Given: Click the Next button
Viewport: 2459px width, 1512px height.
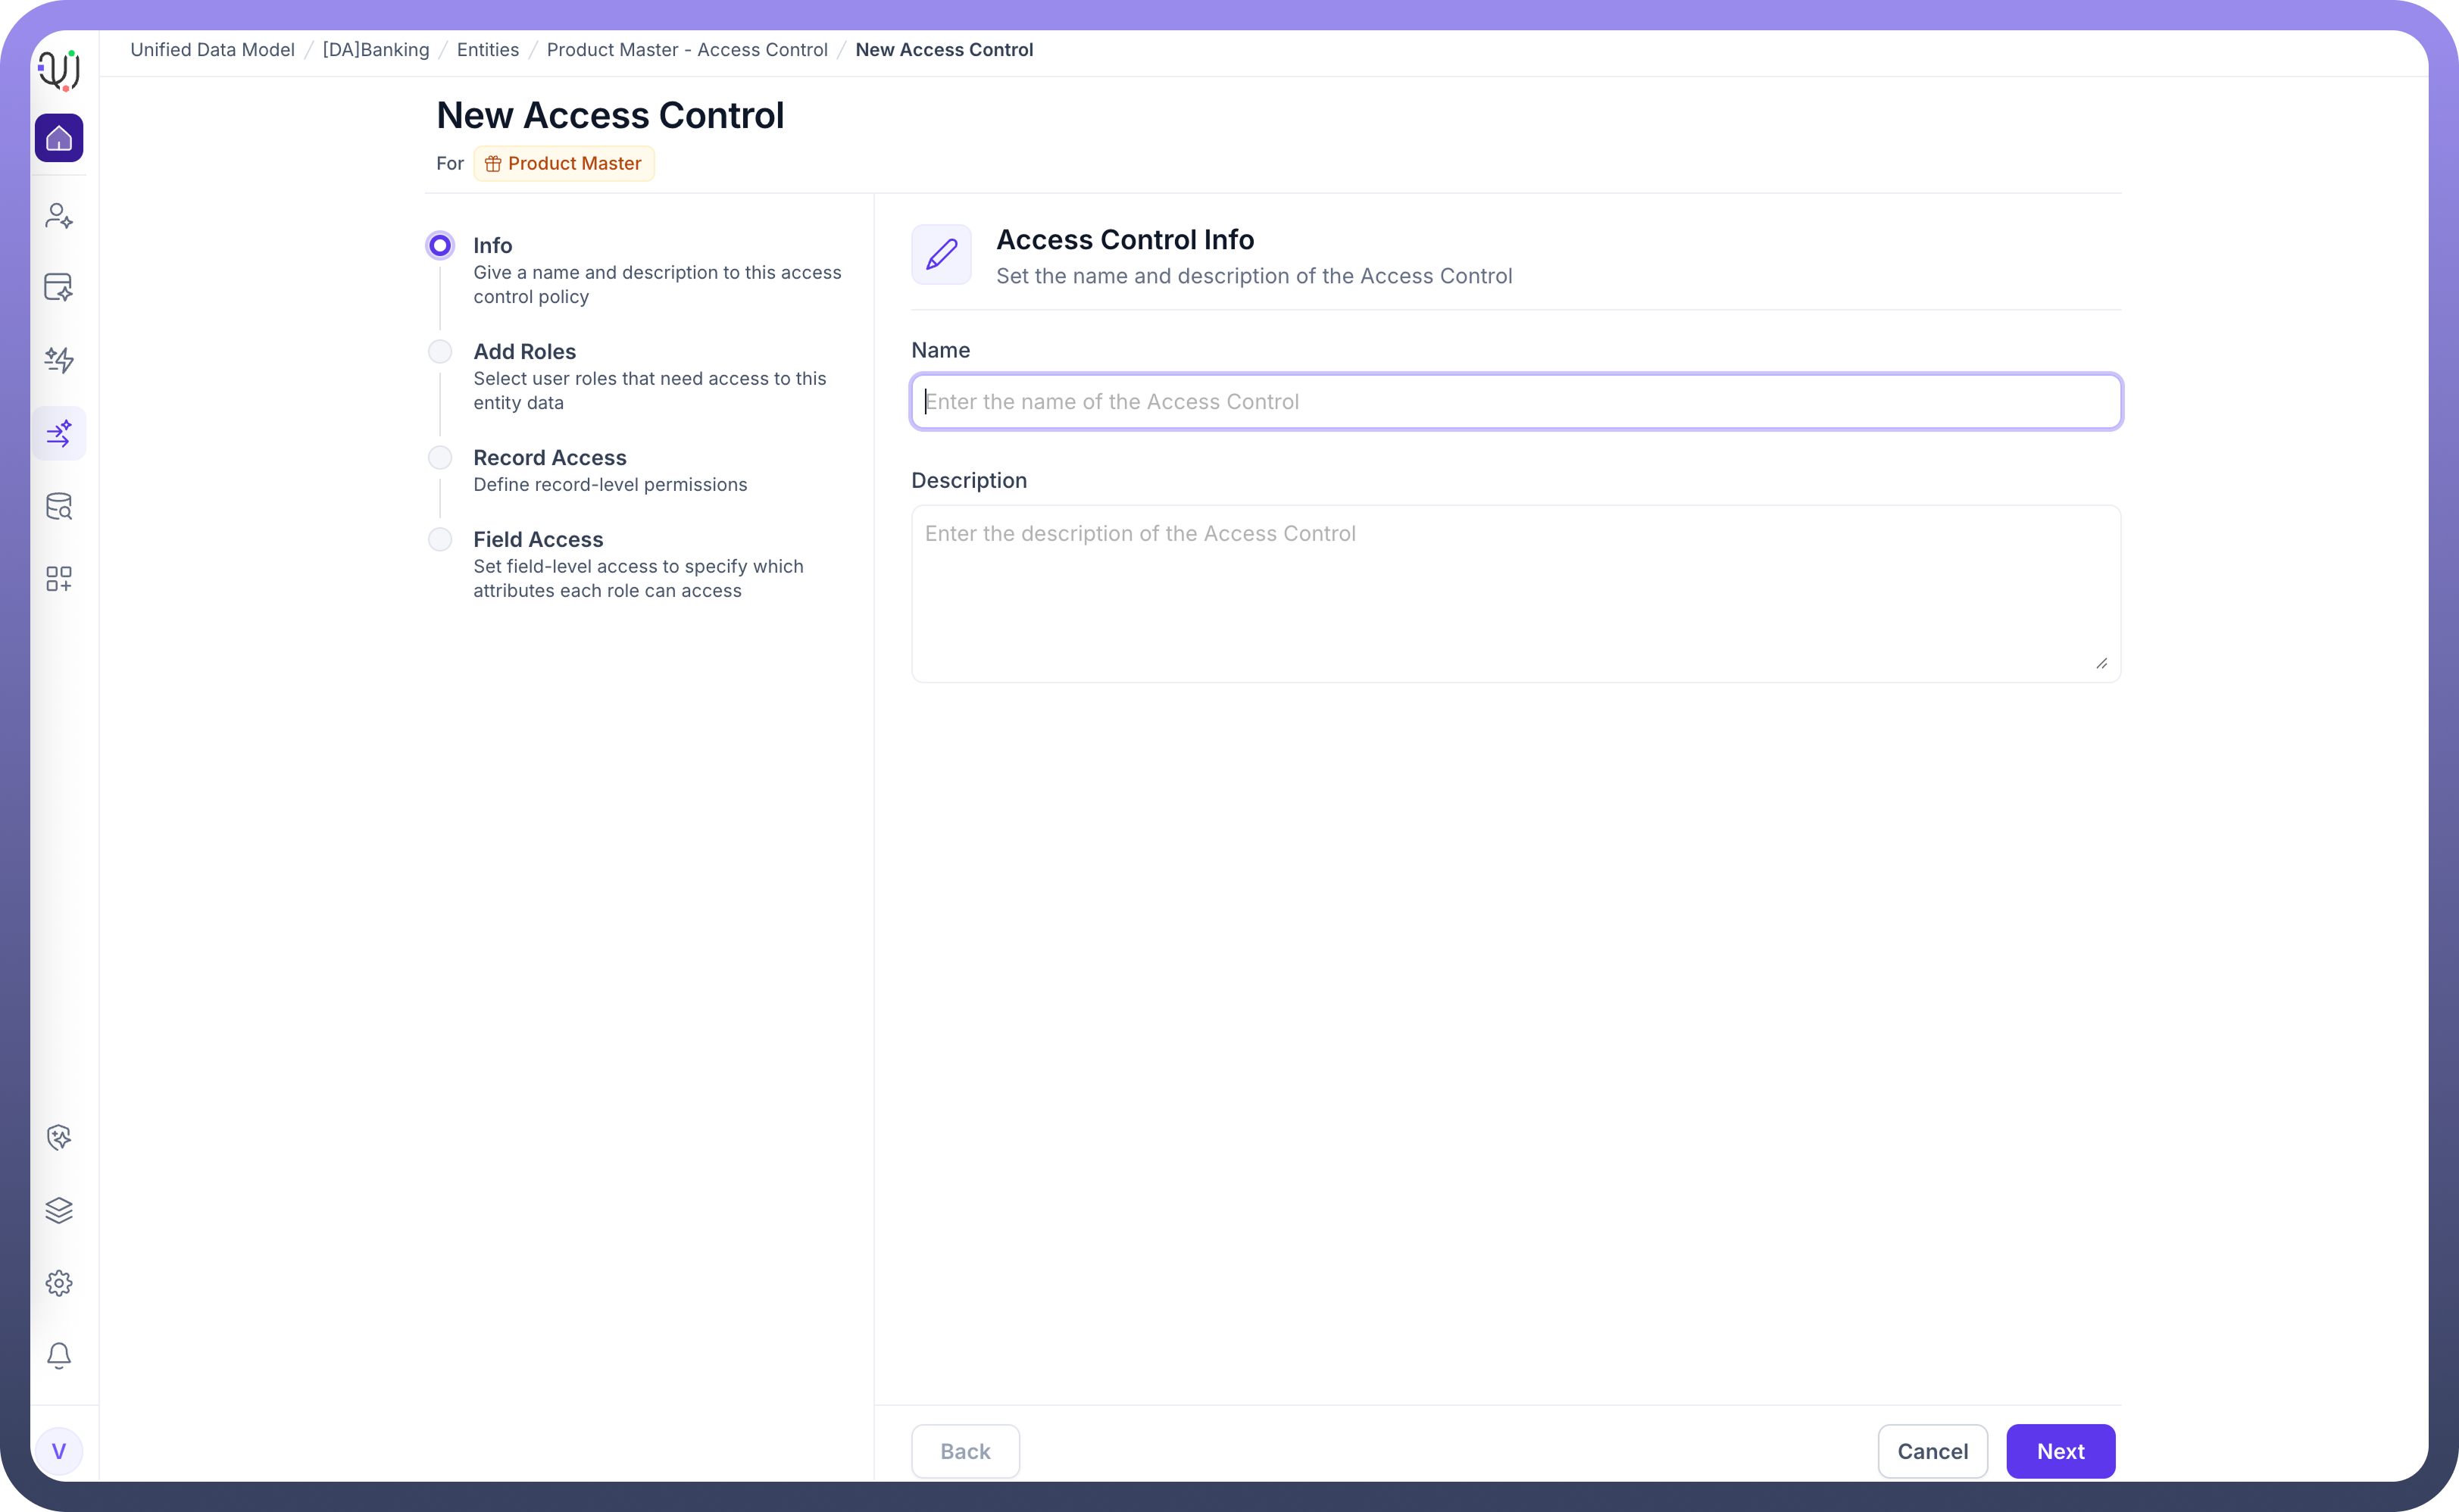Looking at the screenshot, I should (x=2060, y=1451).
